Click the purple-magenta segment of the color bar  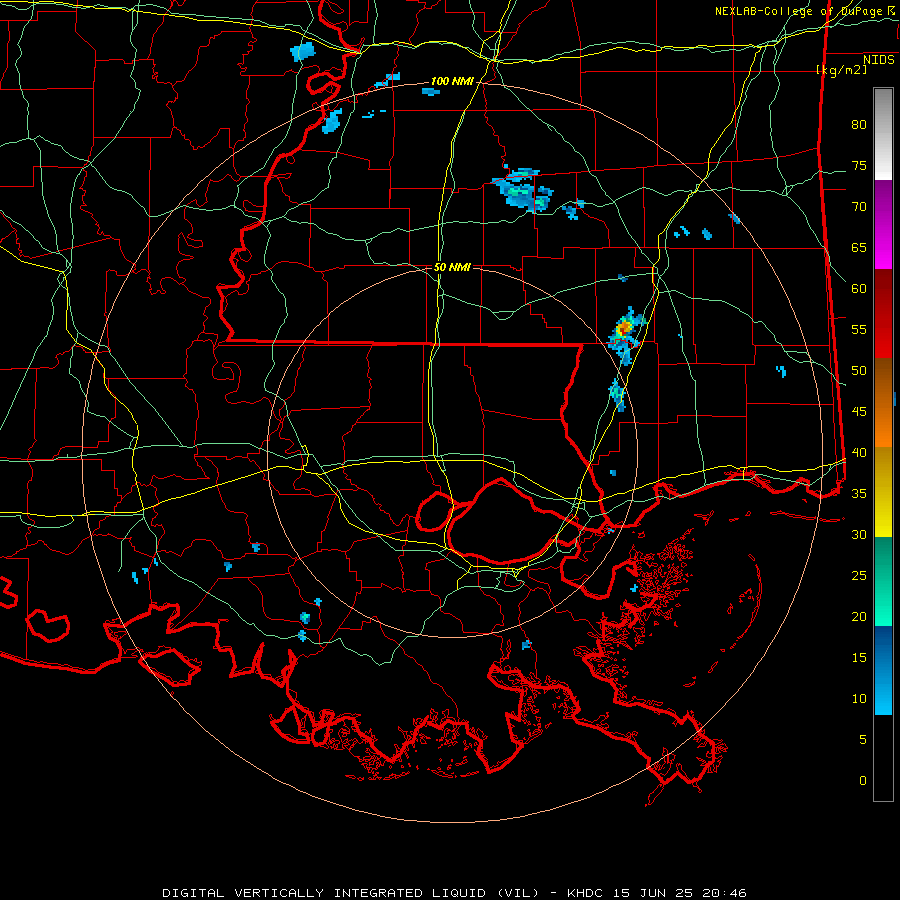coord(883,225)
